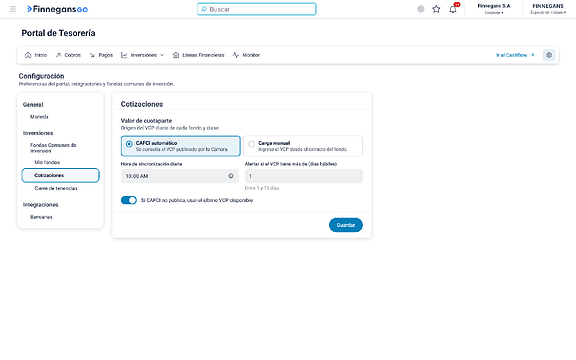576x360 pixels.
Task: Click the Integraciones sidebar heading
Action: click(40, 205)
